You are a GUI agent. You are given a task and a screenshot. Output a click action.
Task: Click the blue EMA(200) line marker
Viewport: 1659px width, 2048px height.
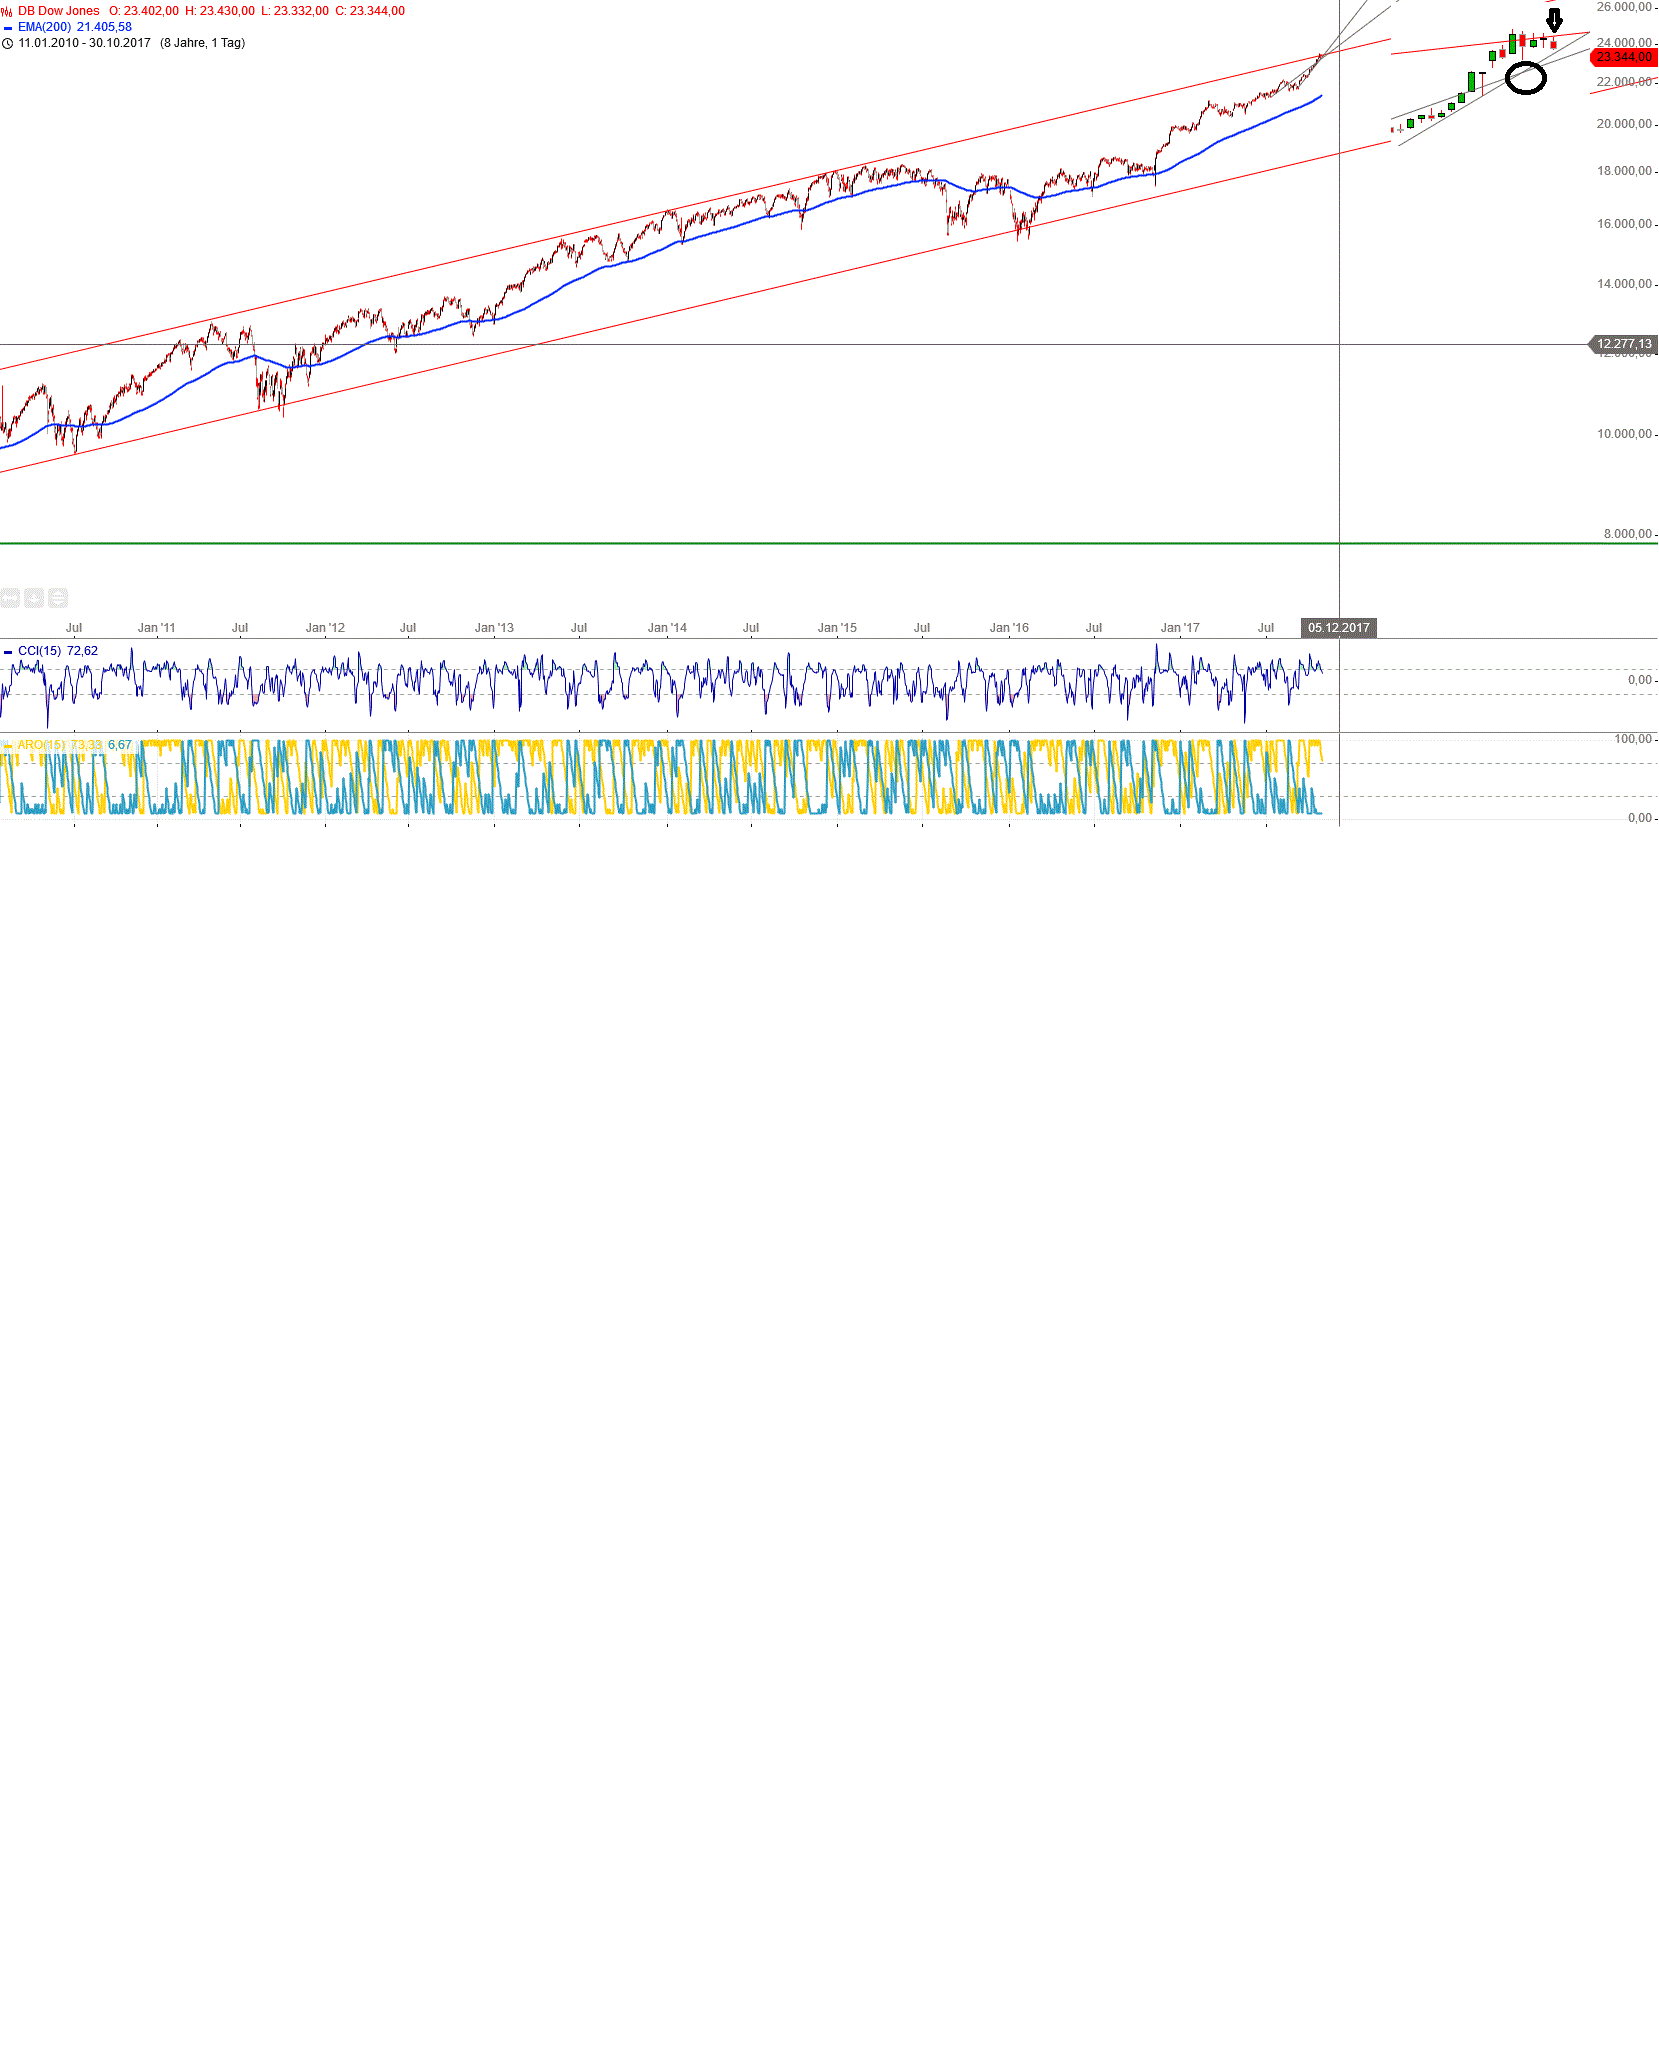pyautogui.click(x=8, y=28)
